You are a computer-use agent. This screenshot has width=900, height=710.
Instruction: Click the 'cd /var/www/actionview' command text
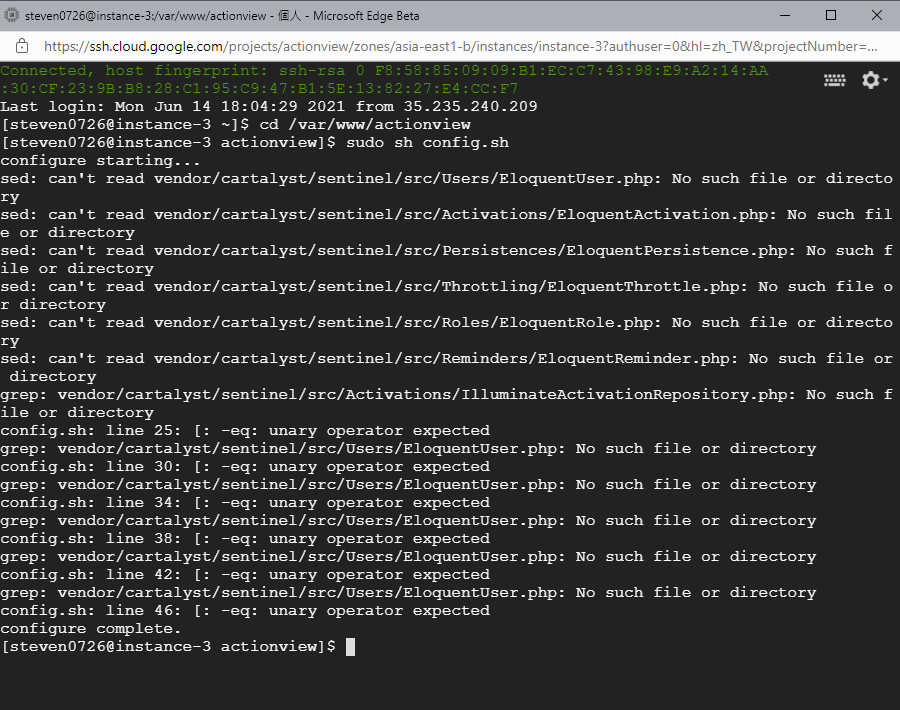click(365, 125)
